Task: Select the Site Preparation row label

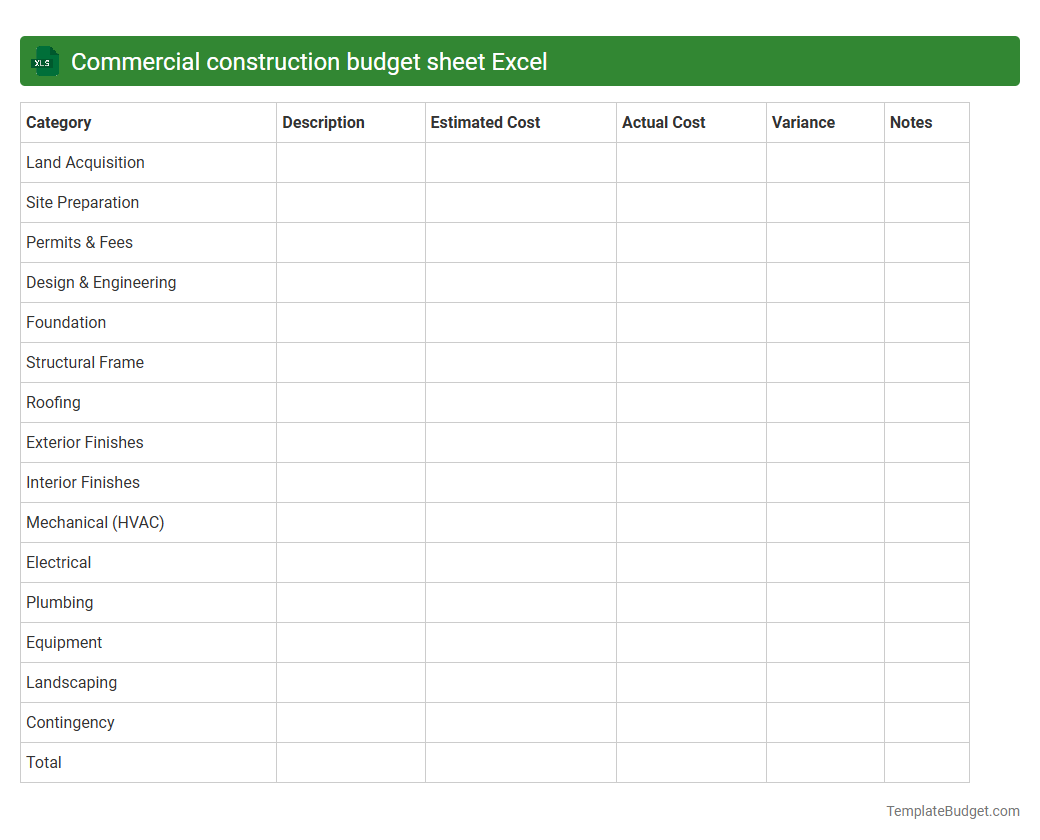Action: click(x=82, y=202)
